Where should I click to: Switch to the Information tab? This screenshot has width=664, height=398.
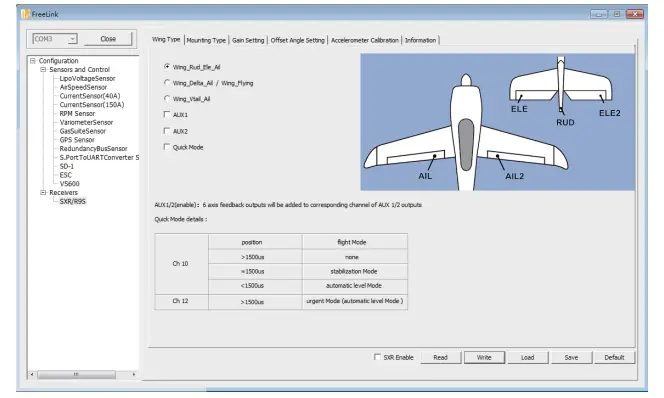420,40
